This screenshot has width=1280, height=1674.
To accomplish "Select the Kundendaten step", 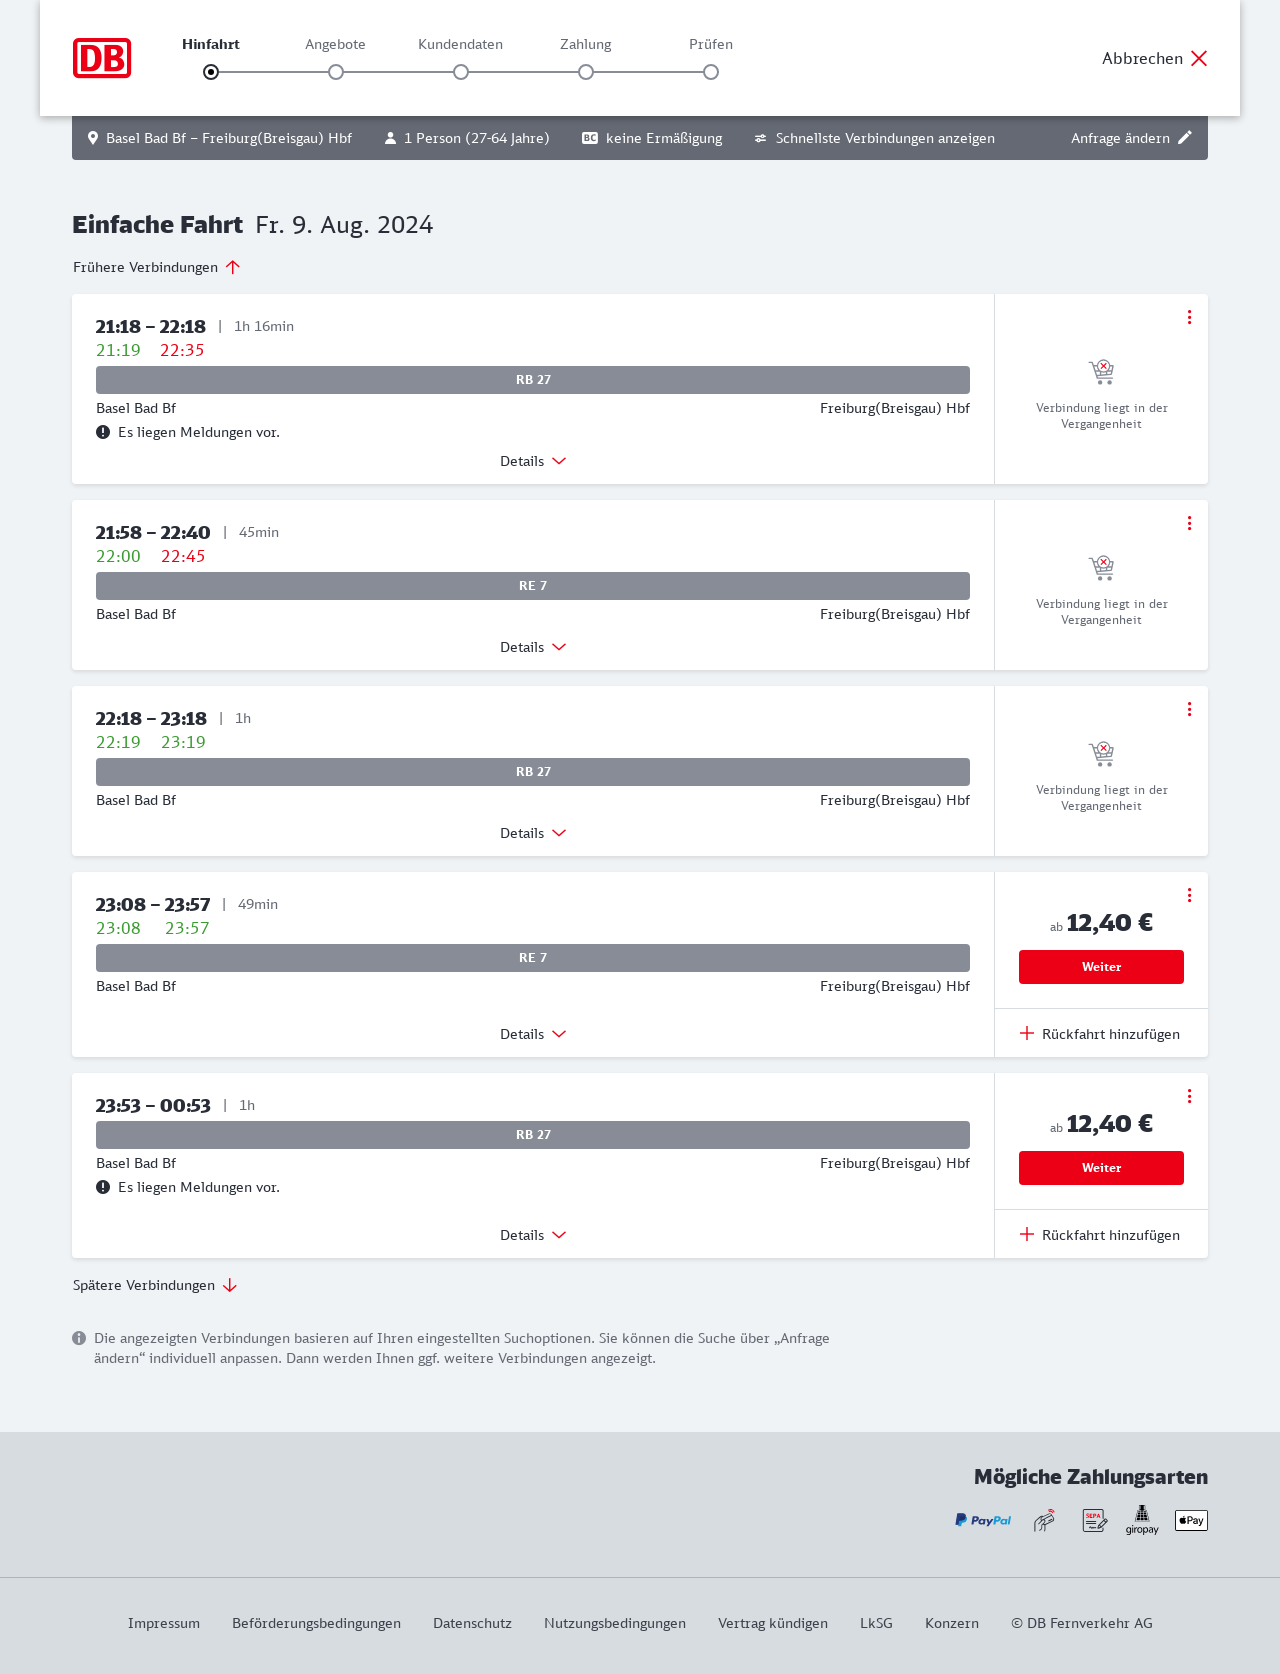I will 461,71.
